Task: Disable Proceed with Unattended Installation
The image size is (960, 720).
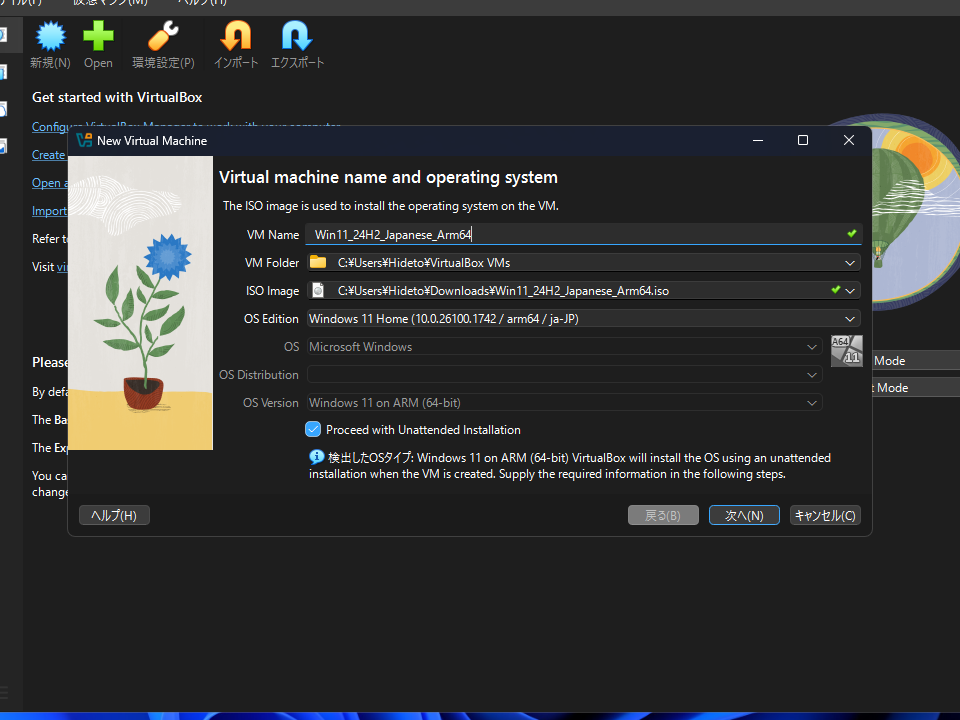Action: tap(313, 429)
